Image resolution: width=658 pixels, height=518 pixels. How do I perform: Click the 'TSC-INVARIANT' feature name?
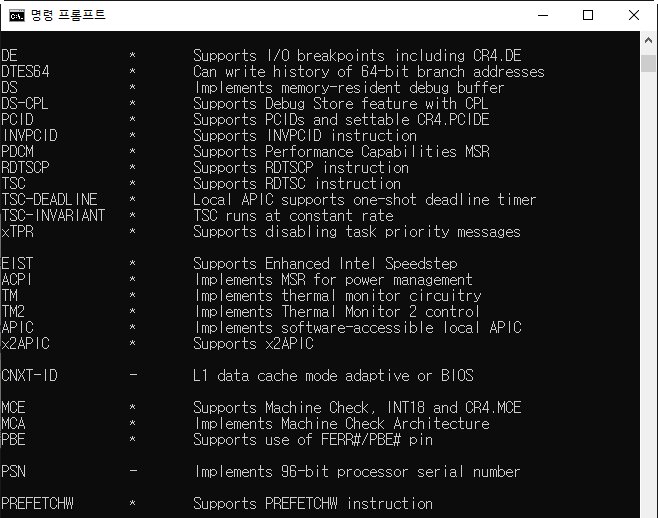click(53, 215)
